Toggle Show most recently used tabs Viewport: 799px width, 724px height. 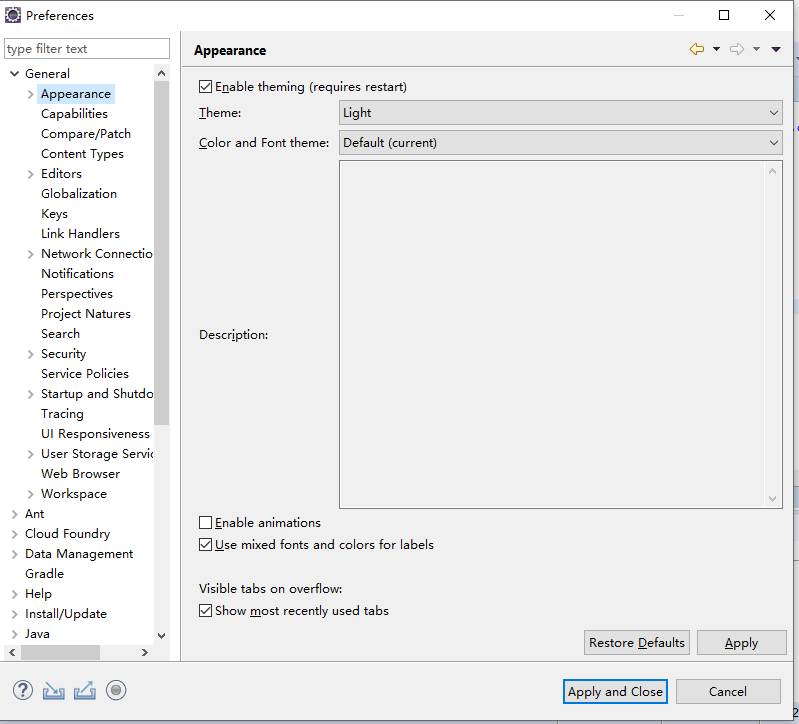[x=205, y=610]
